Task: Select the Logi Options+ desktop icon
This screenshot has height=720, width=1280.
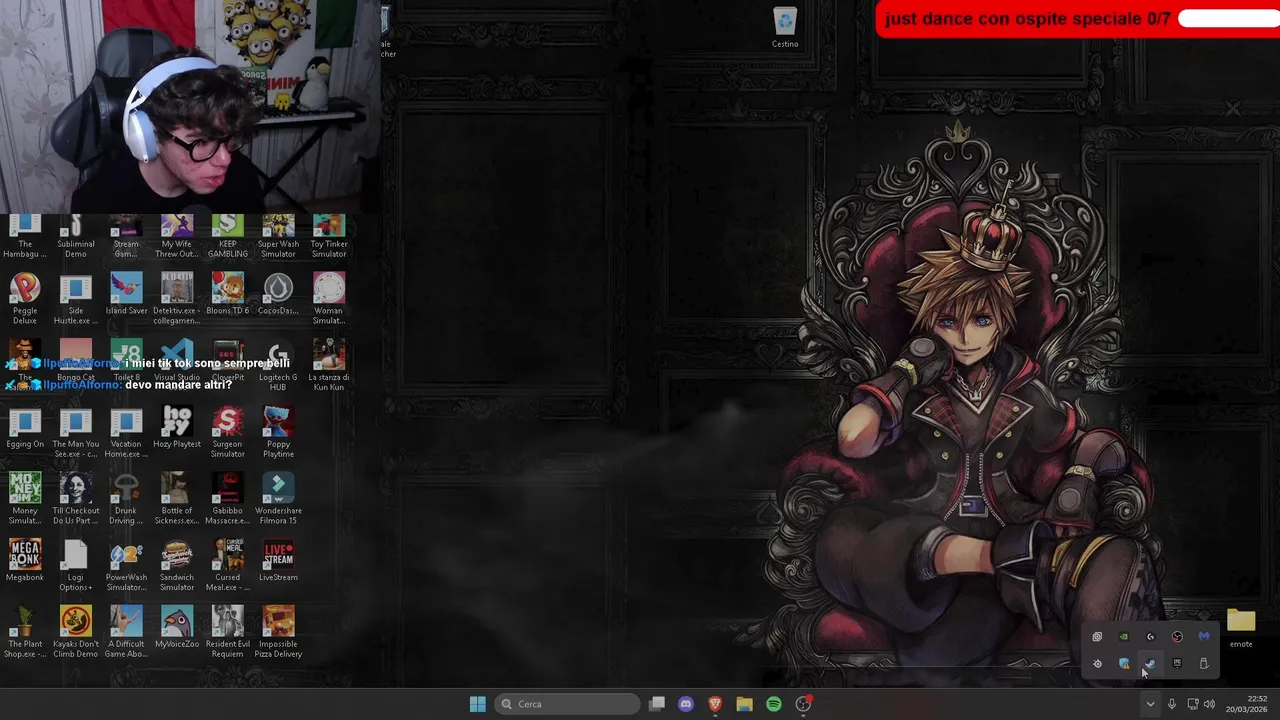Action: [x=76, y=565]
